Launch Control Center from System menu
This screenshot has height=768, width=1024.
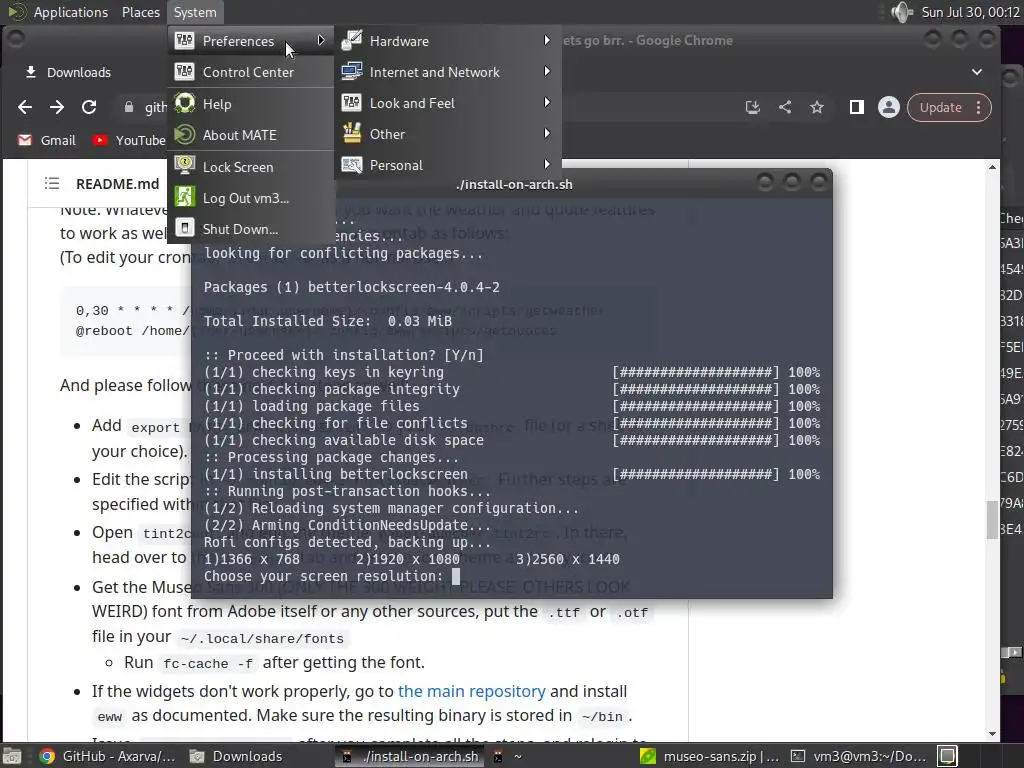click(x=251, y=72)
